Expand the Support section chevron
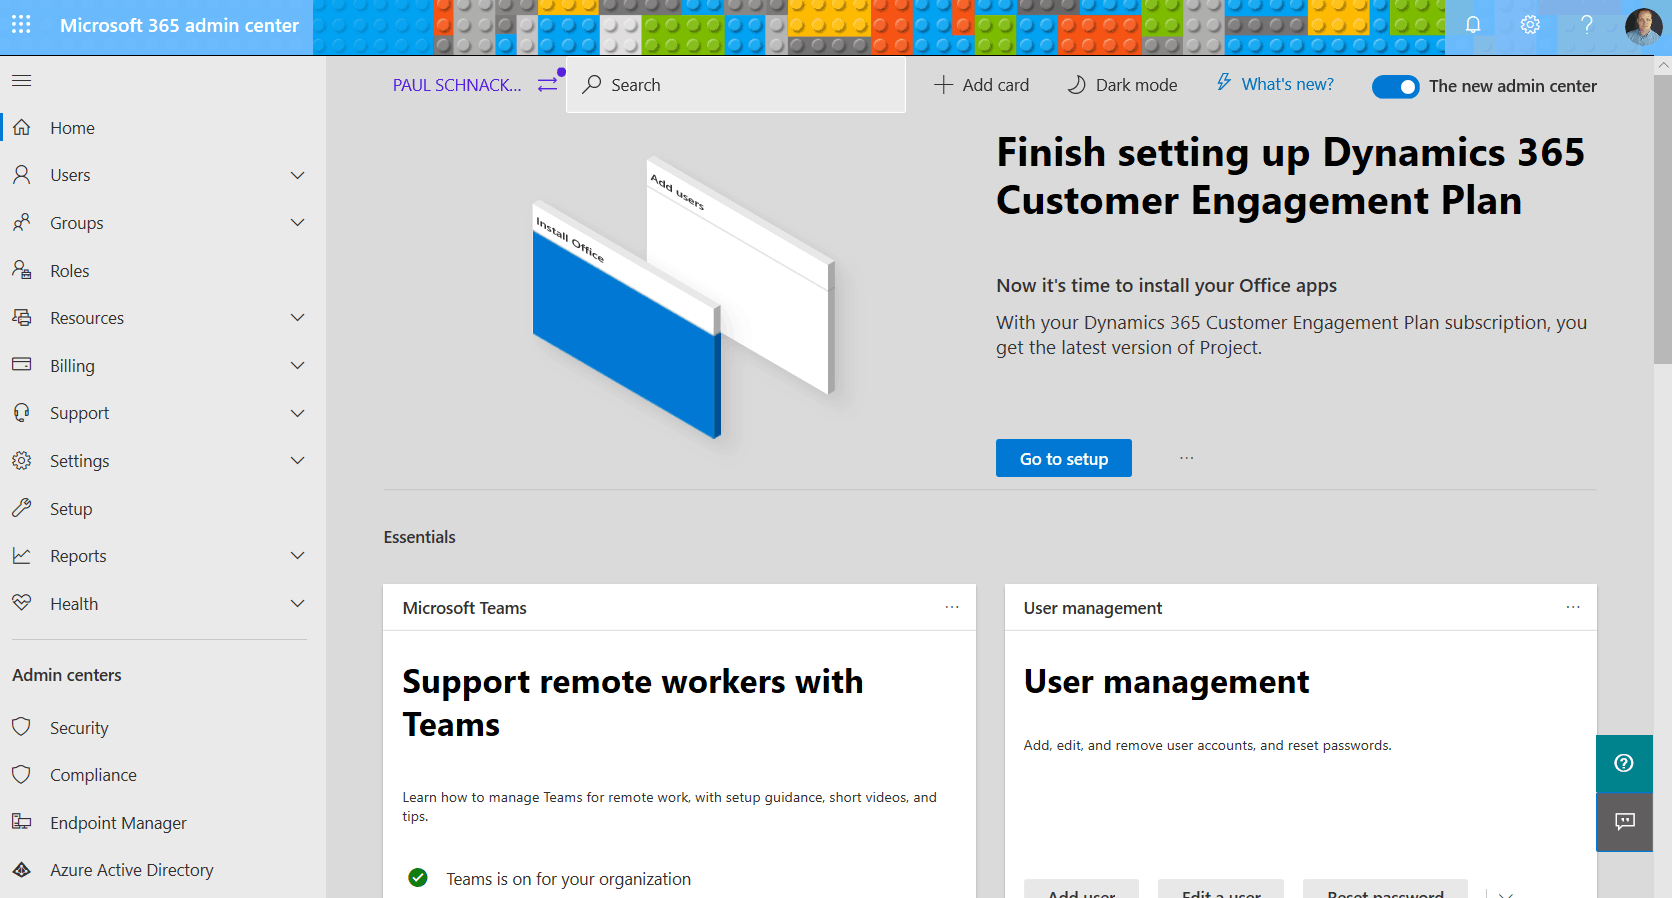Image resolution: width=1672 pixels, height=898 pixels. [297, 413]
